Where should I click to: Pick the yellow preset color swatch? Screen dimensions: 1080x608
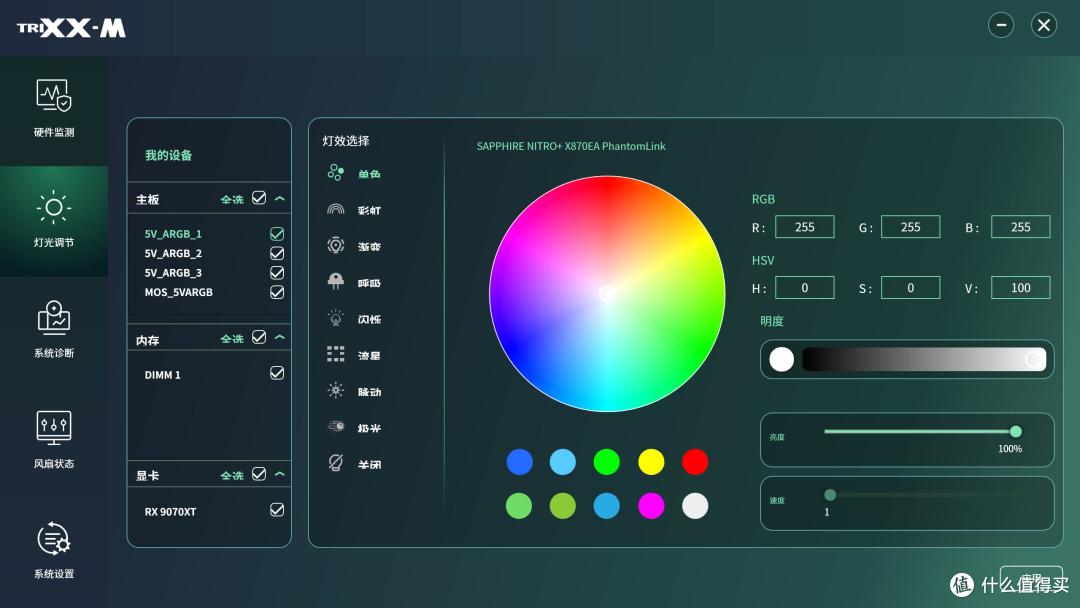point(651,461)
